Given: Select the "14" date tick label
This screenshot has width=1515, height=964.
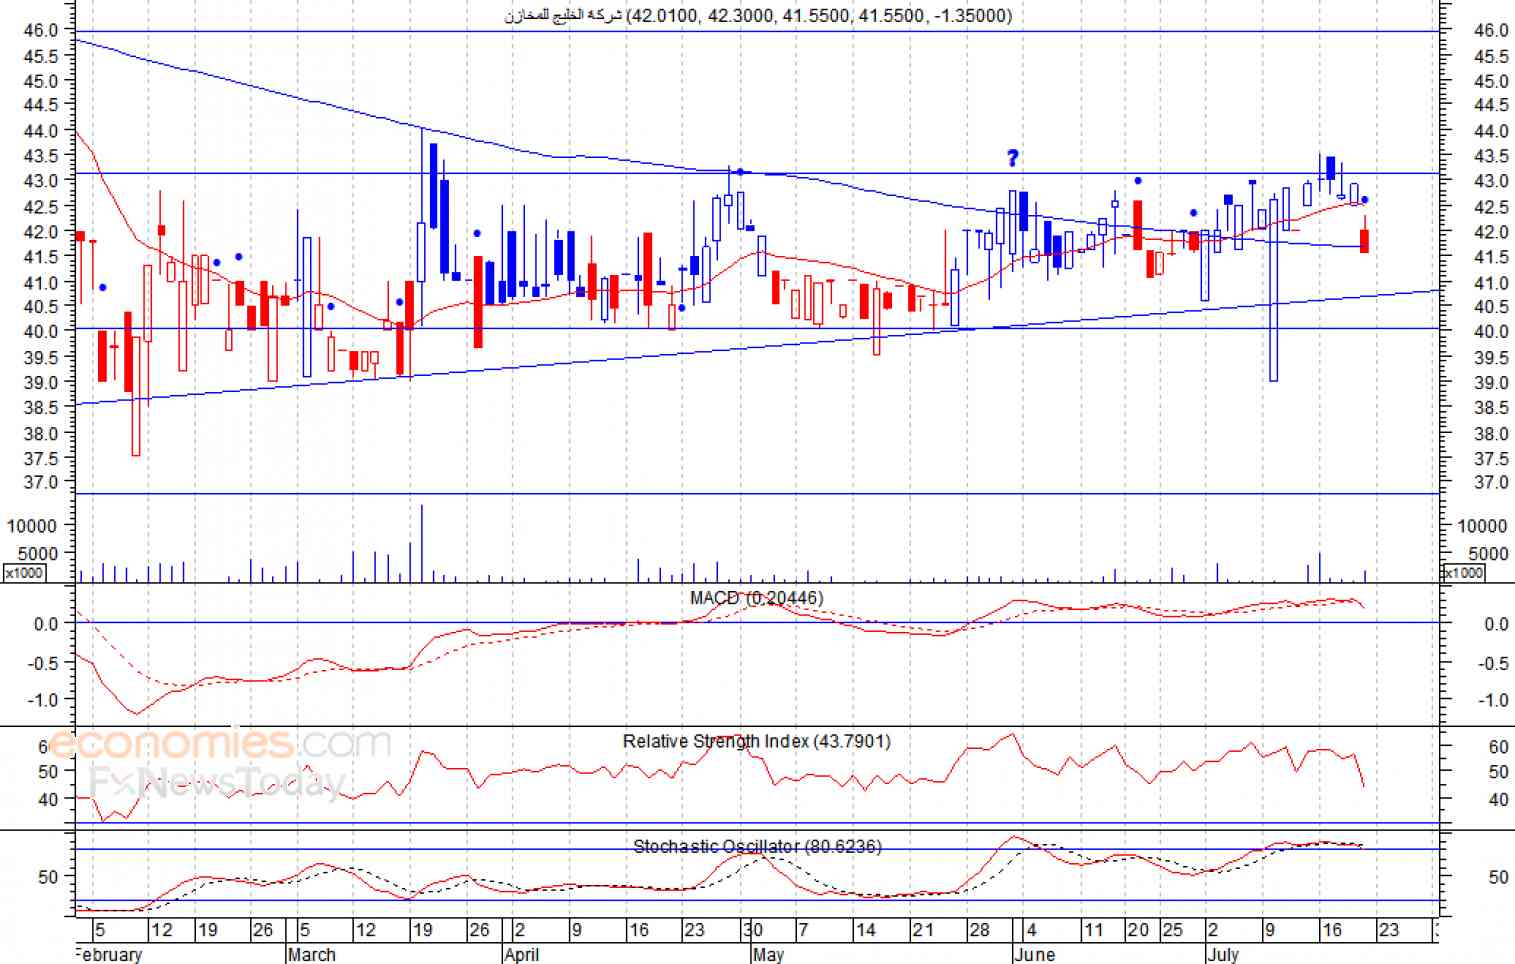Looking at the screenshot, I should point(865,930).
